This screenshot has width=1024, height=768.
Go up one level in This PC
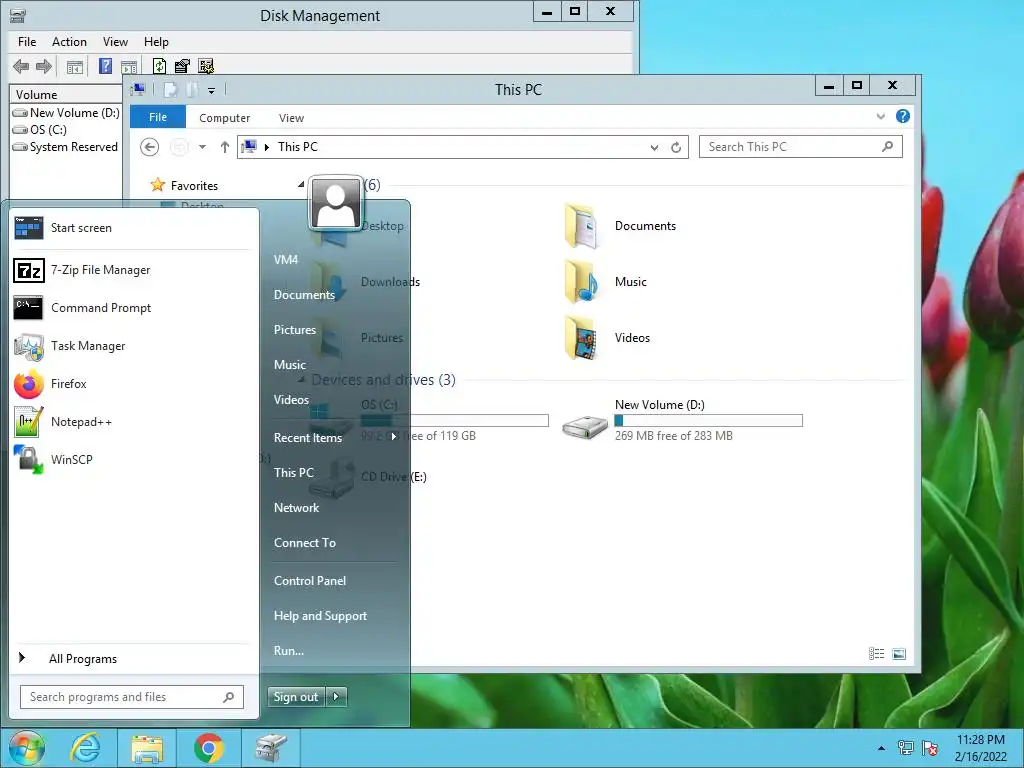pyautogui.click(x=224, y=147)
